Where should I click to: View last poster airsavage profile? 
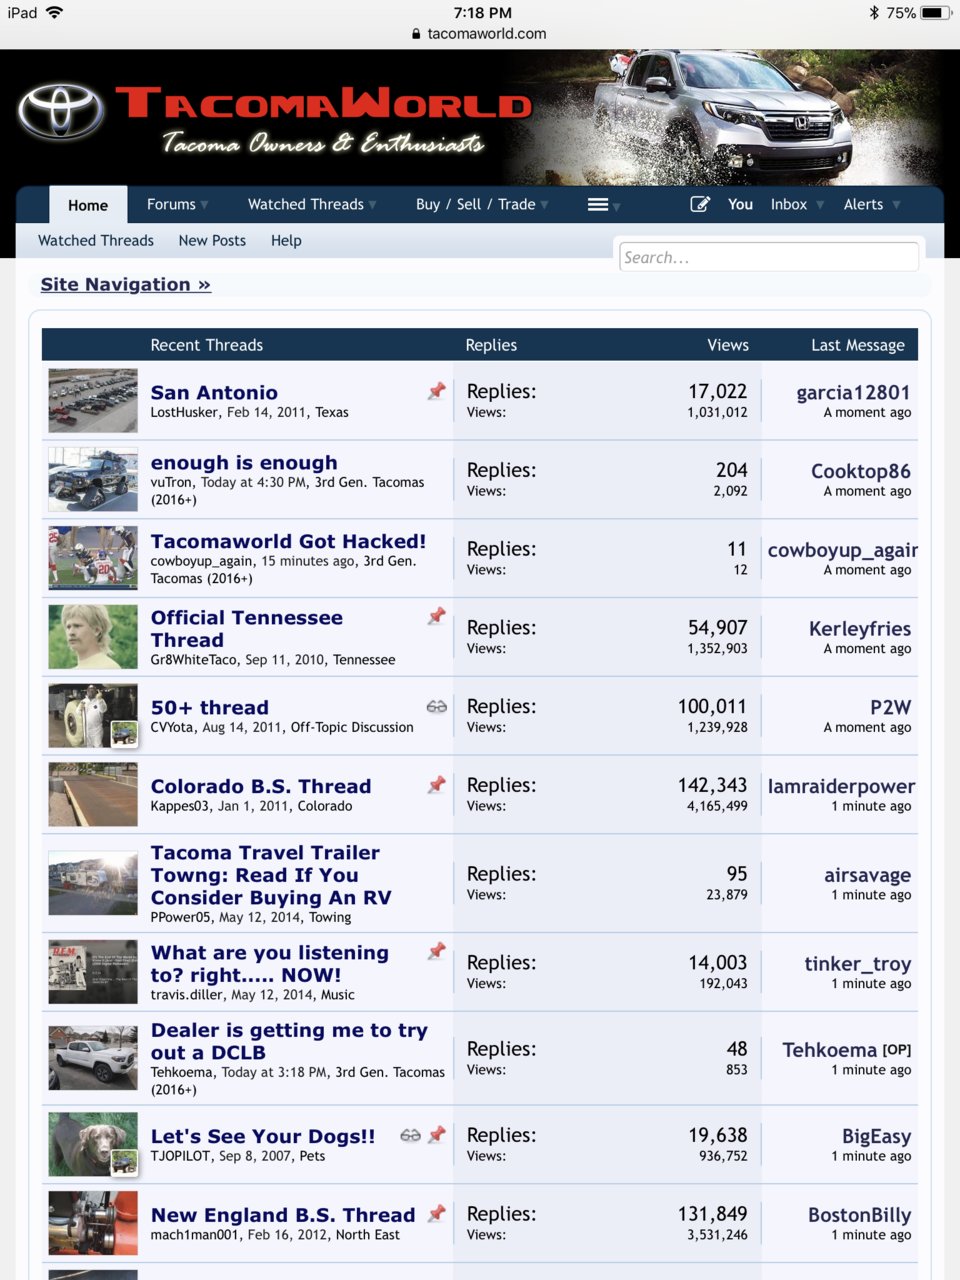(x=867, y=875)
